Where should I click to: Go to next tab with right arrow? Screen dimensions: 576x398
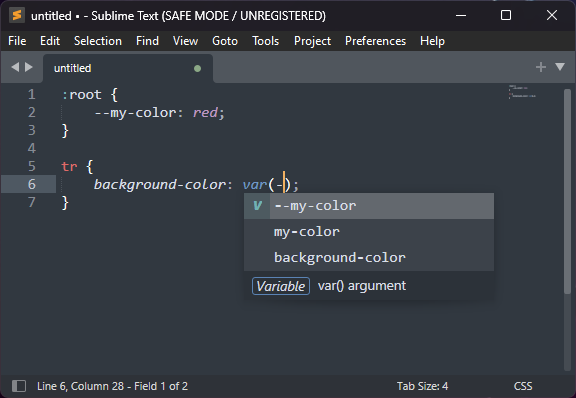(29, 67)
